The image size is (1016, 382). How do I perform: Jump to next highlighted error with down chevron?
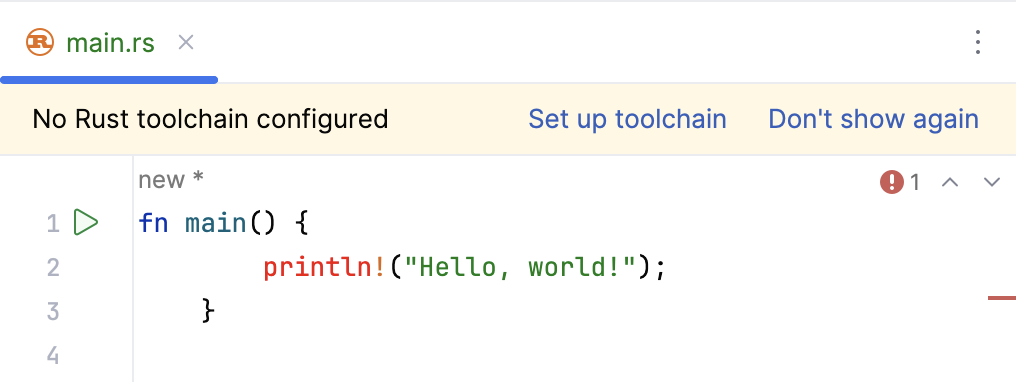[x=992, y=182]
